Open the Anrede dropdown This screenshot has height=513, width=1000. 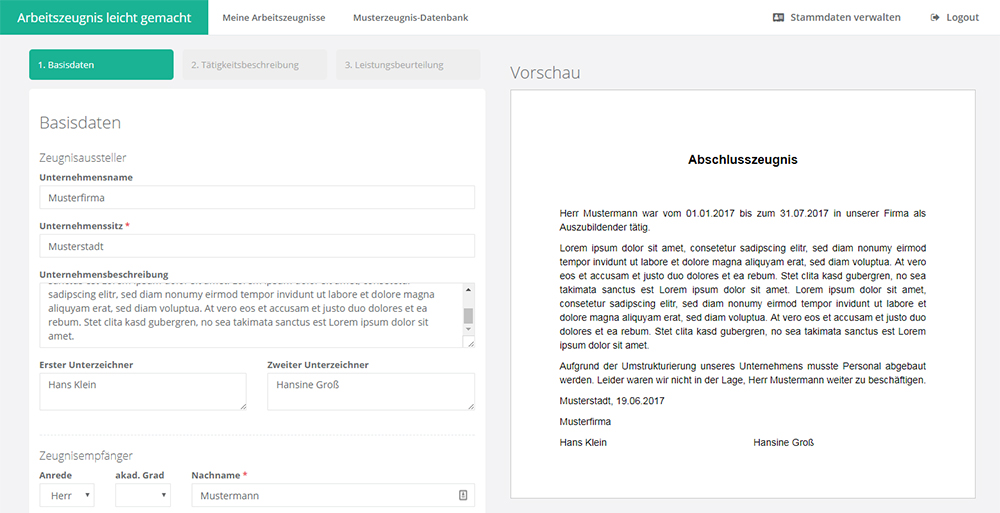point(67,495)
